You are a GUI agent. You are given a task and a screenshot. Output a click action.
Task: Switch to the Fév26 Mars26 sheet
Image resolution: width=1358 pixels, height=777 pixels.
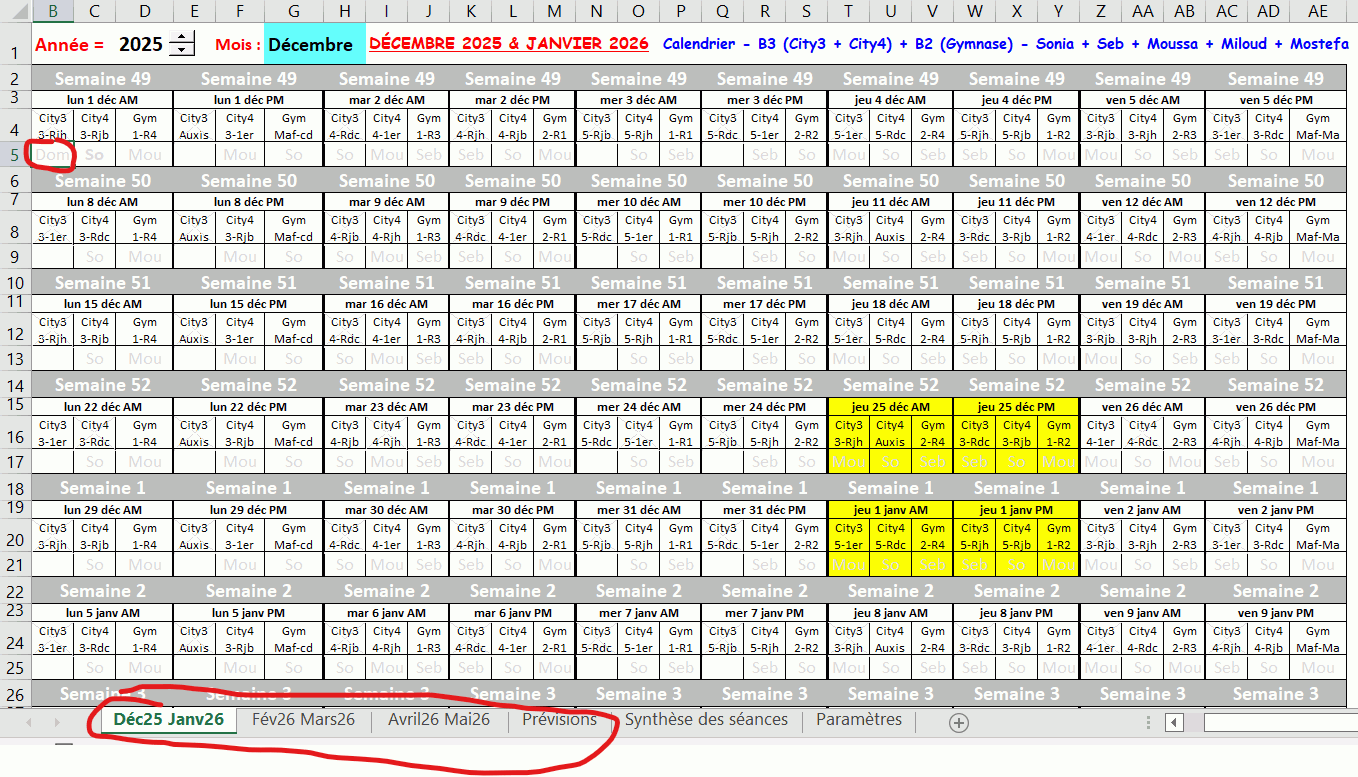pyautogui.click(x=303, y=720)
